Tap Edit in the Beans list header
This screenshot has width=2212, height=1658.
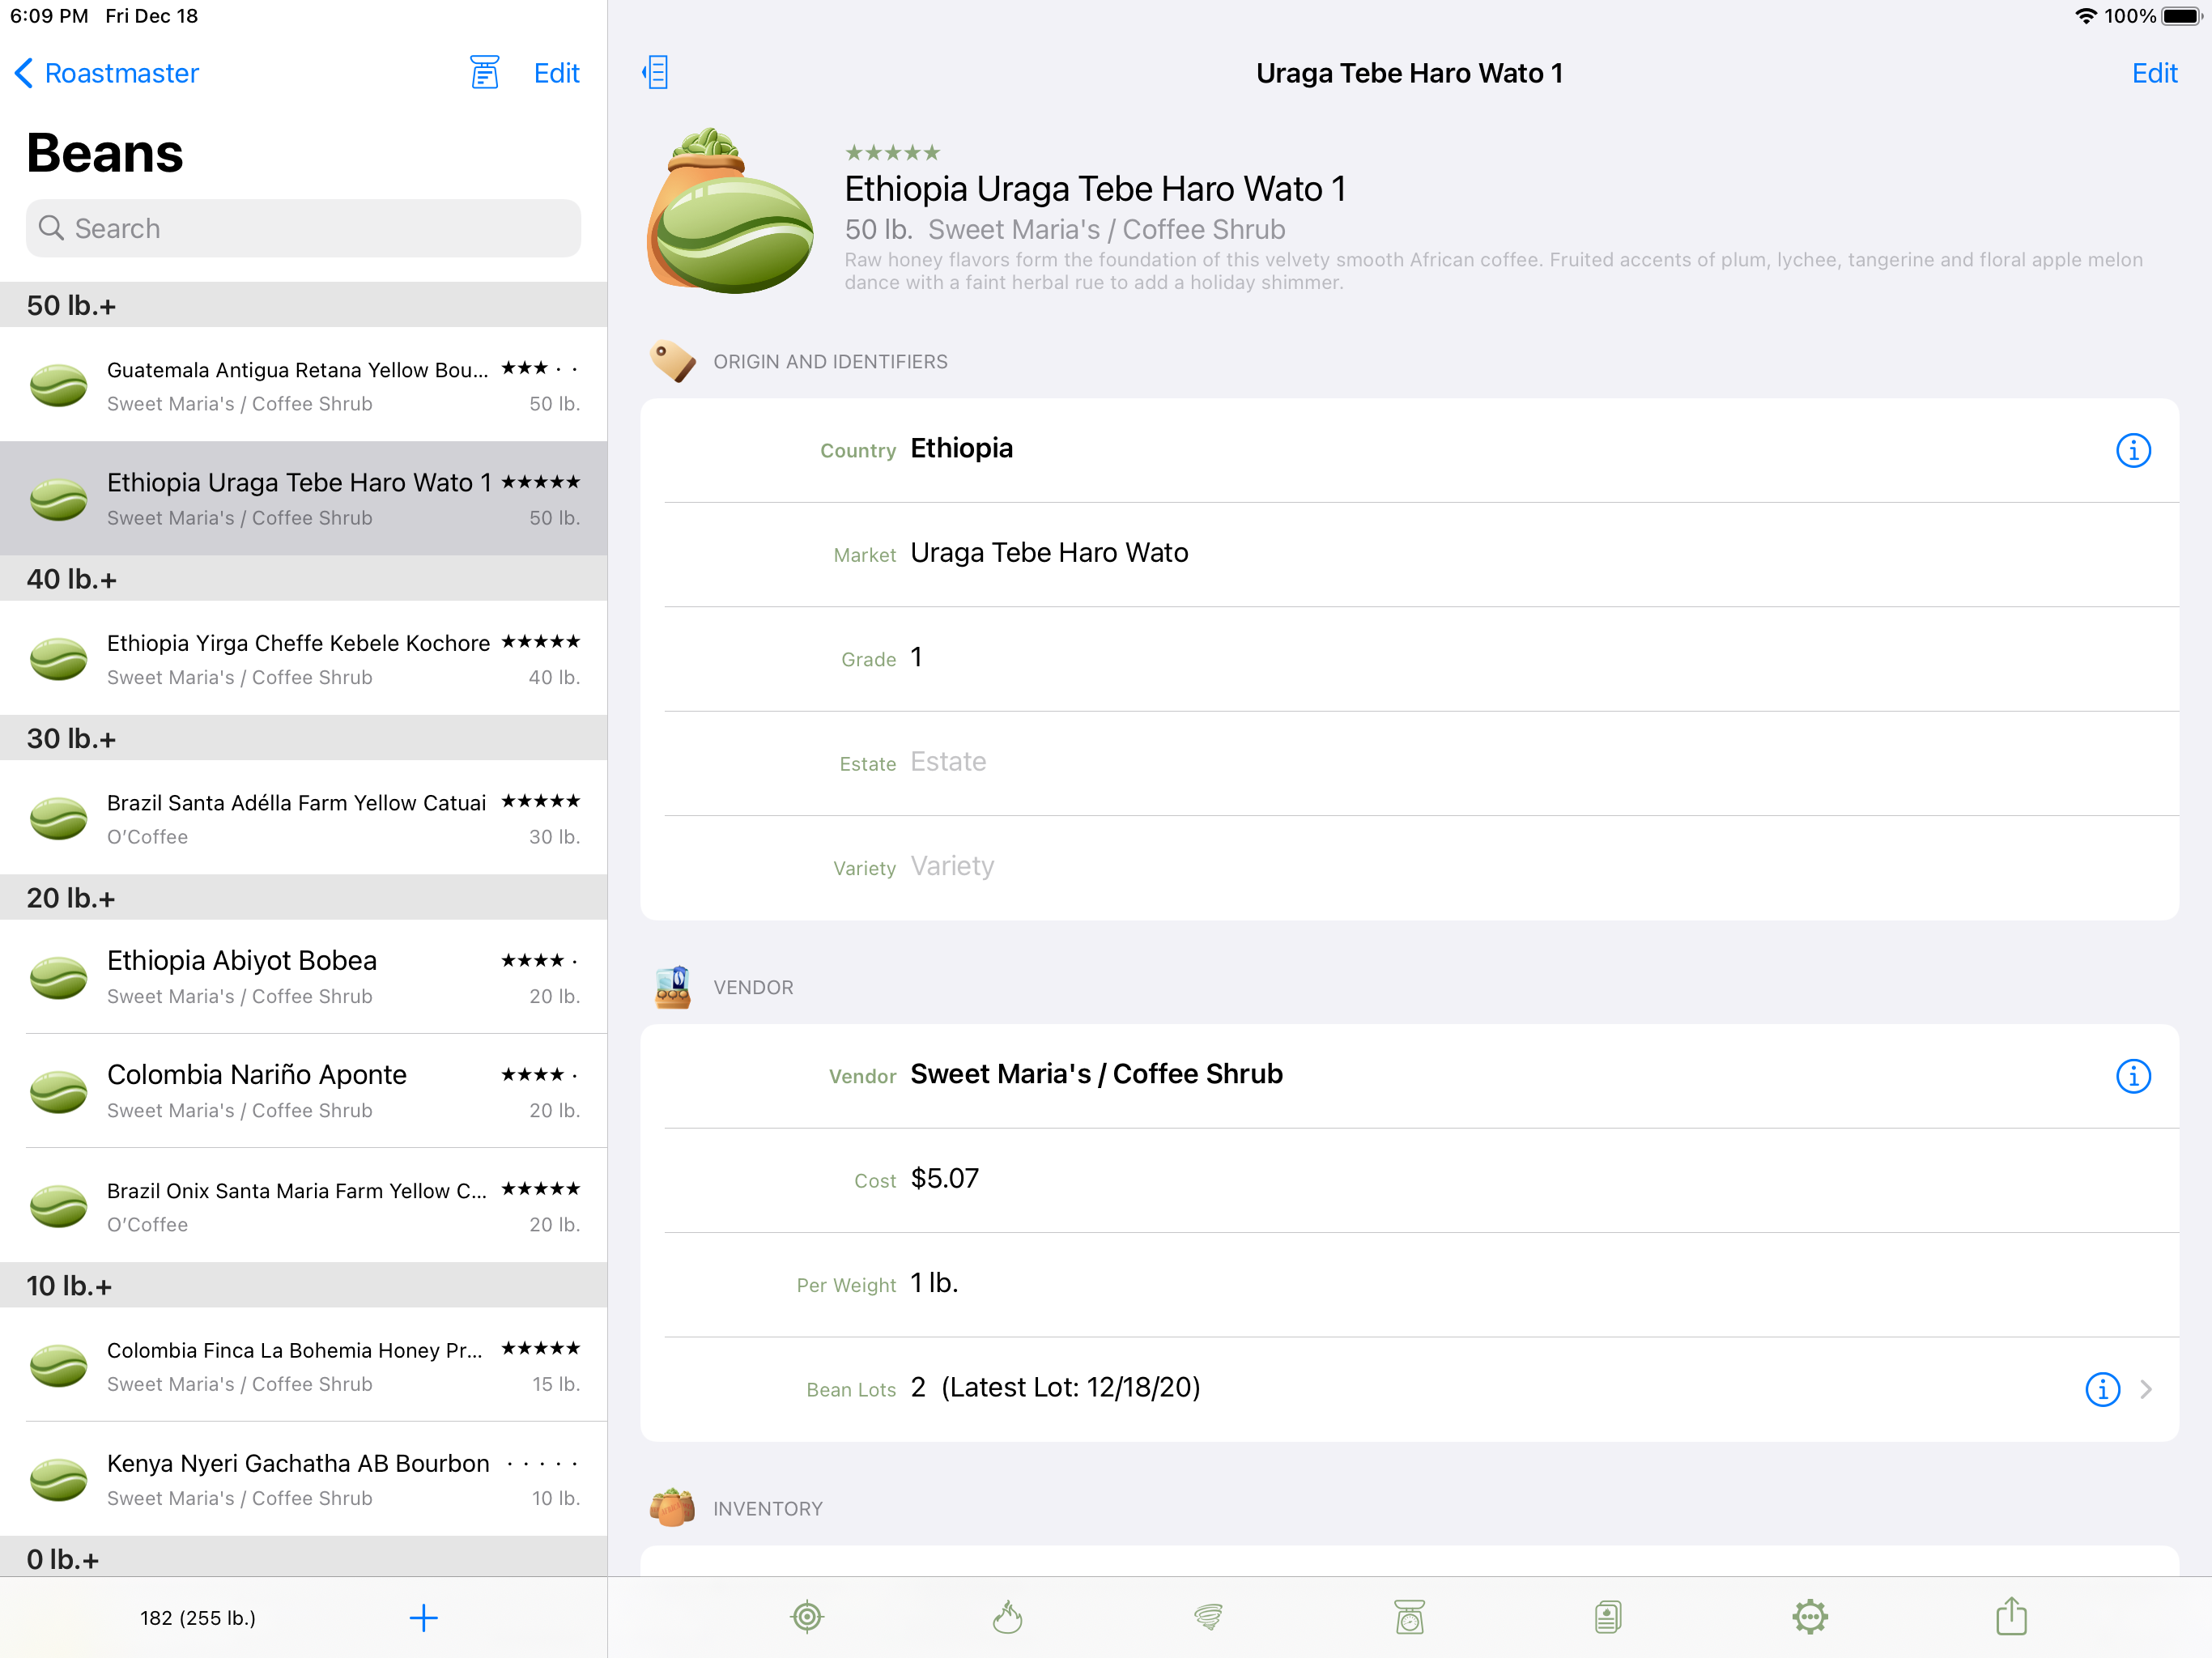(x=556, y=73)
